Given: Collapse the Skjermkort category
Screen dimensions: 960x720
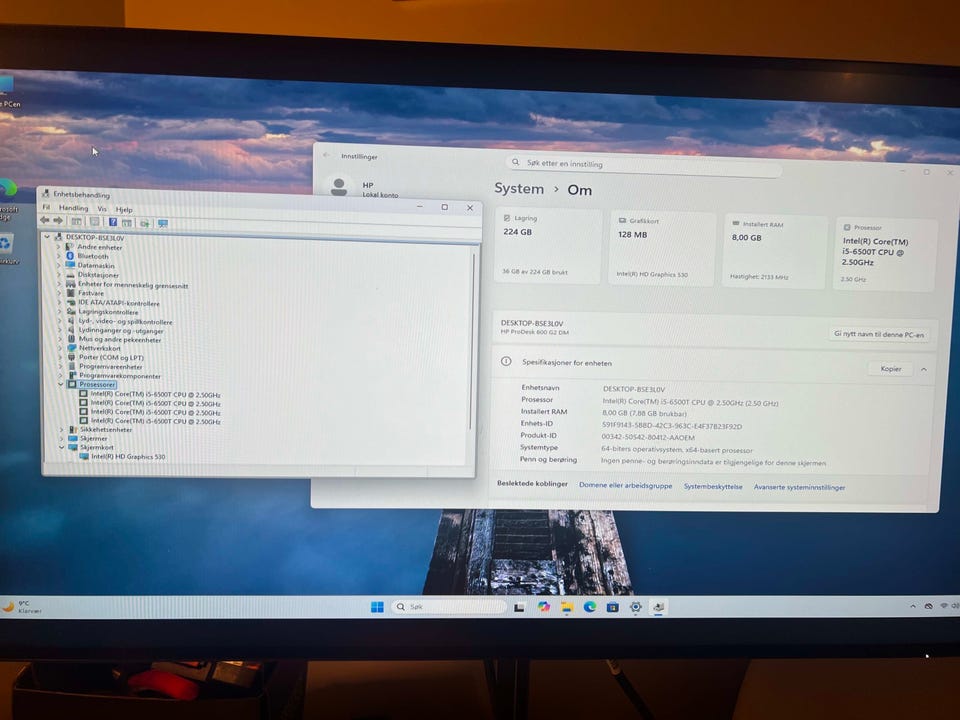Looking at the screenshot, I should [x=61, y=447].
